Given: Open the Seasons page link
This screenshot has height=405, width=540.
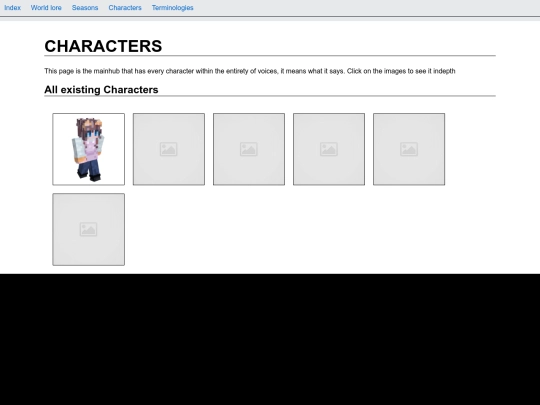Looking at the screenshot, I should click(x=85, y=8).
